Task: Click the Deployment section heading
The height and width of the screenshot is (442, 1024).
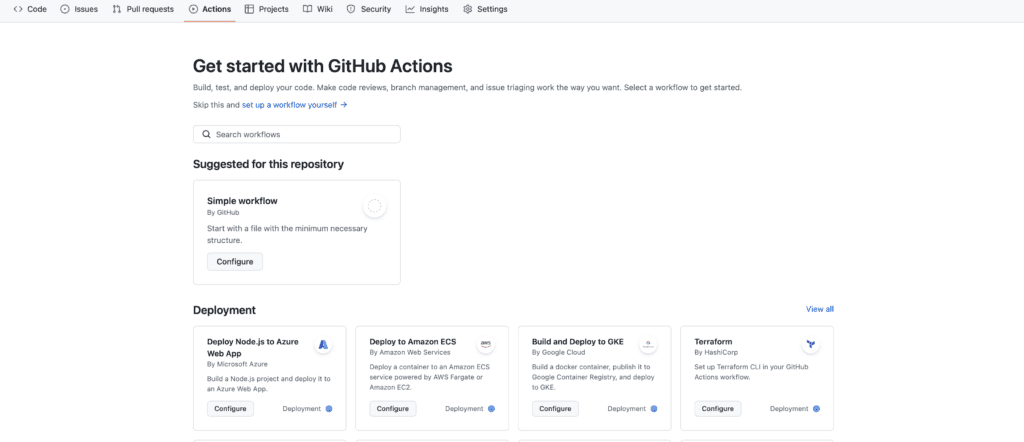Action: point(225,310)
